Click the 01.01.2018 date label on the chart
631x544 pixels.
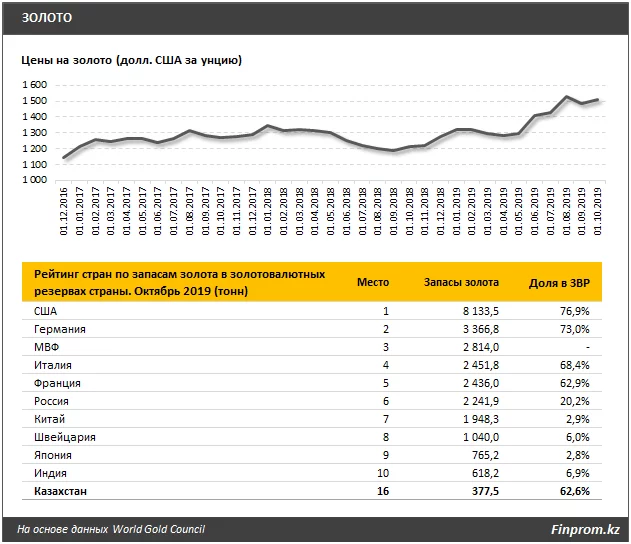pos(270,212)
